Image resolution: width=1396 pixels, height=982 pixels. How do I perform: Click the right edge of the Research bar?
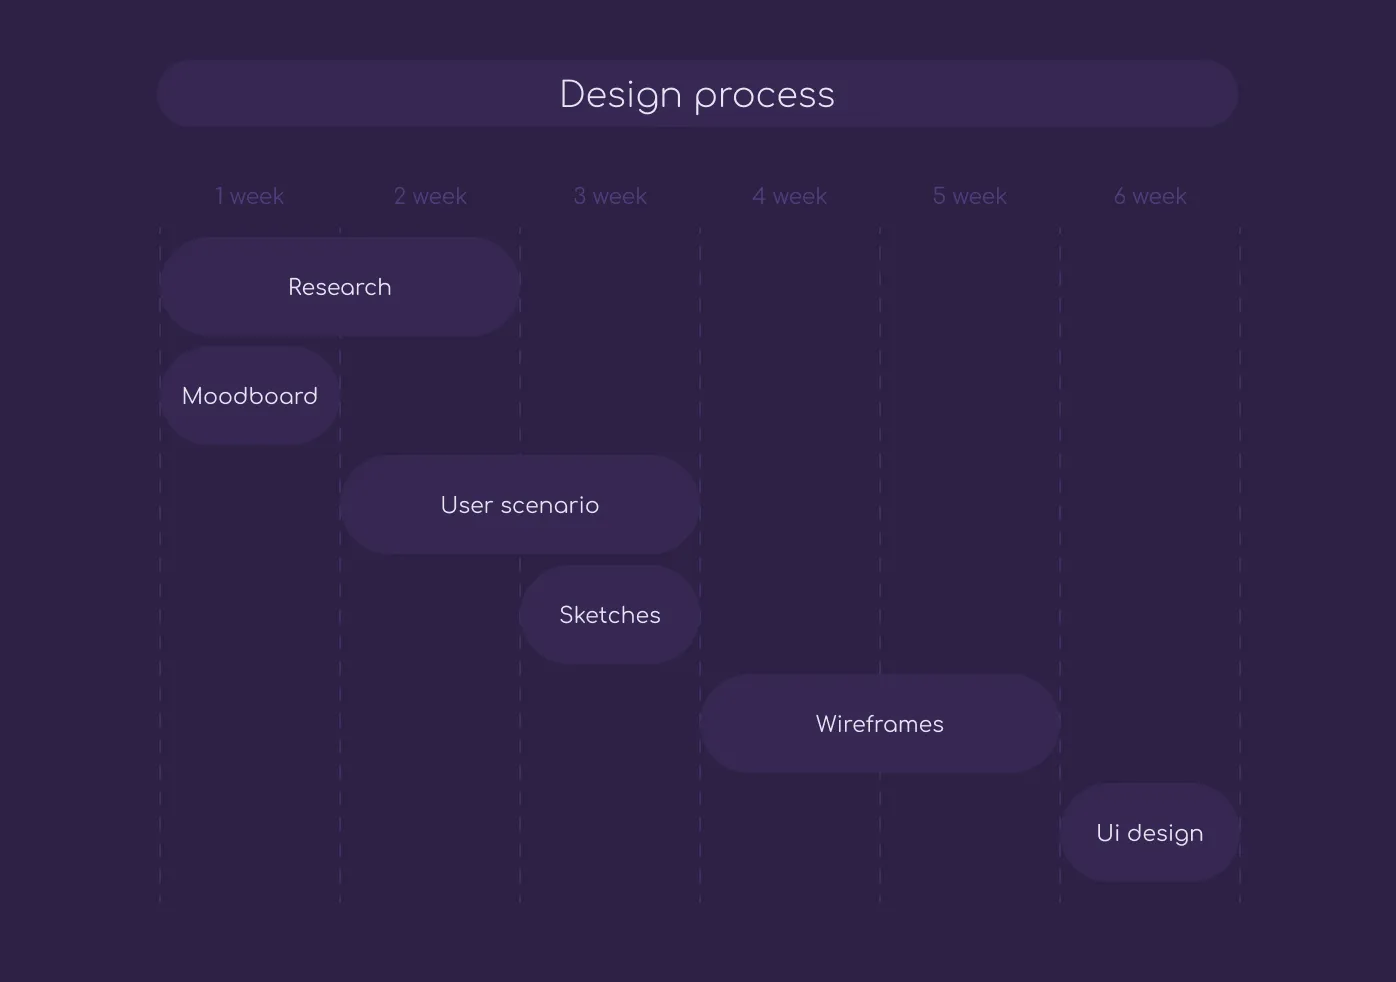515,287
